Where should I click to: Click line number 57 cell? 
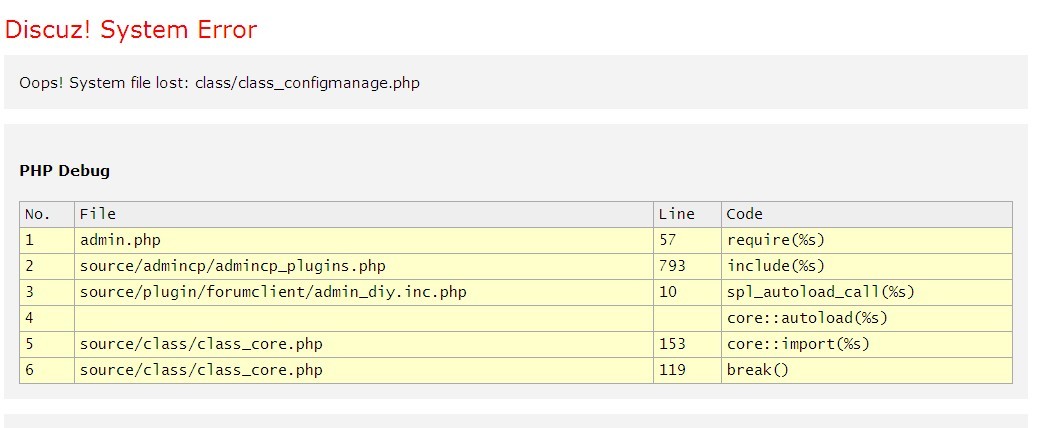[668, 240]
